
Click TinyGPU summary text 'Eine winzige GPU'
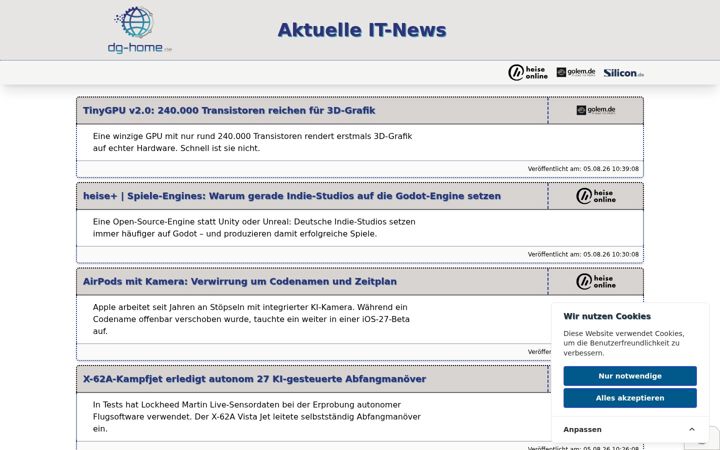[x=253, y=142]
